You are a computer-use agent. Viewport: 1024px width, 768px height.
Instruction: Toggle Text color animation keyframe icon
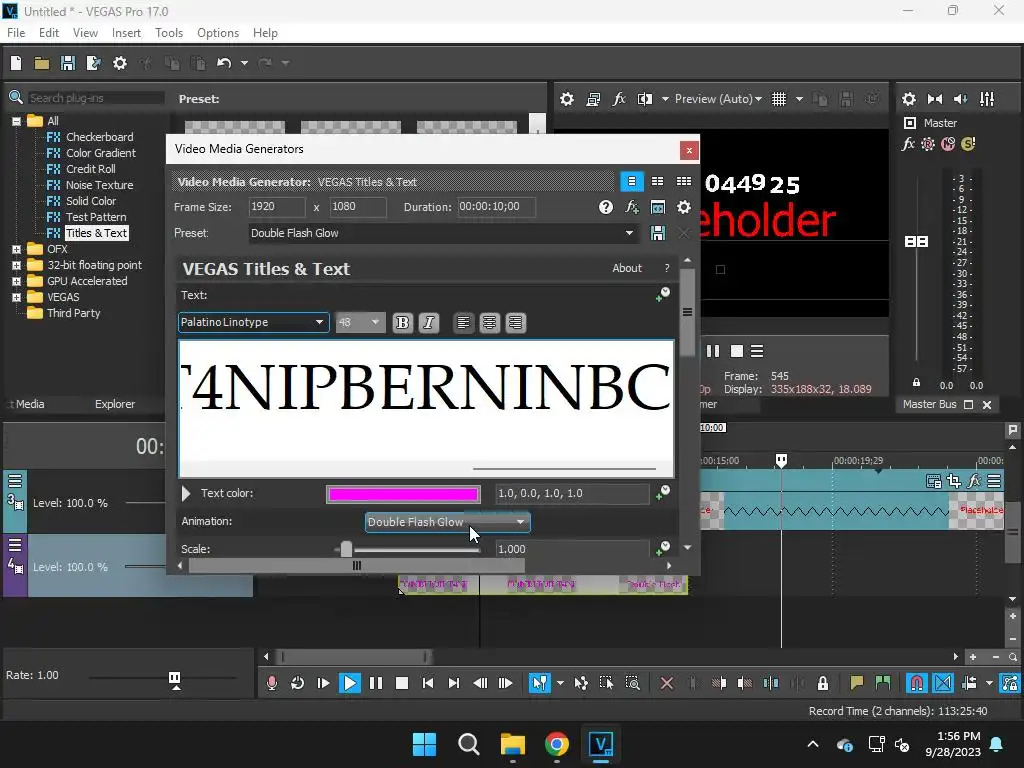[663, 493]
